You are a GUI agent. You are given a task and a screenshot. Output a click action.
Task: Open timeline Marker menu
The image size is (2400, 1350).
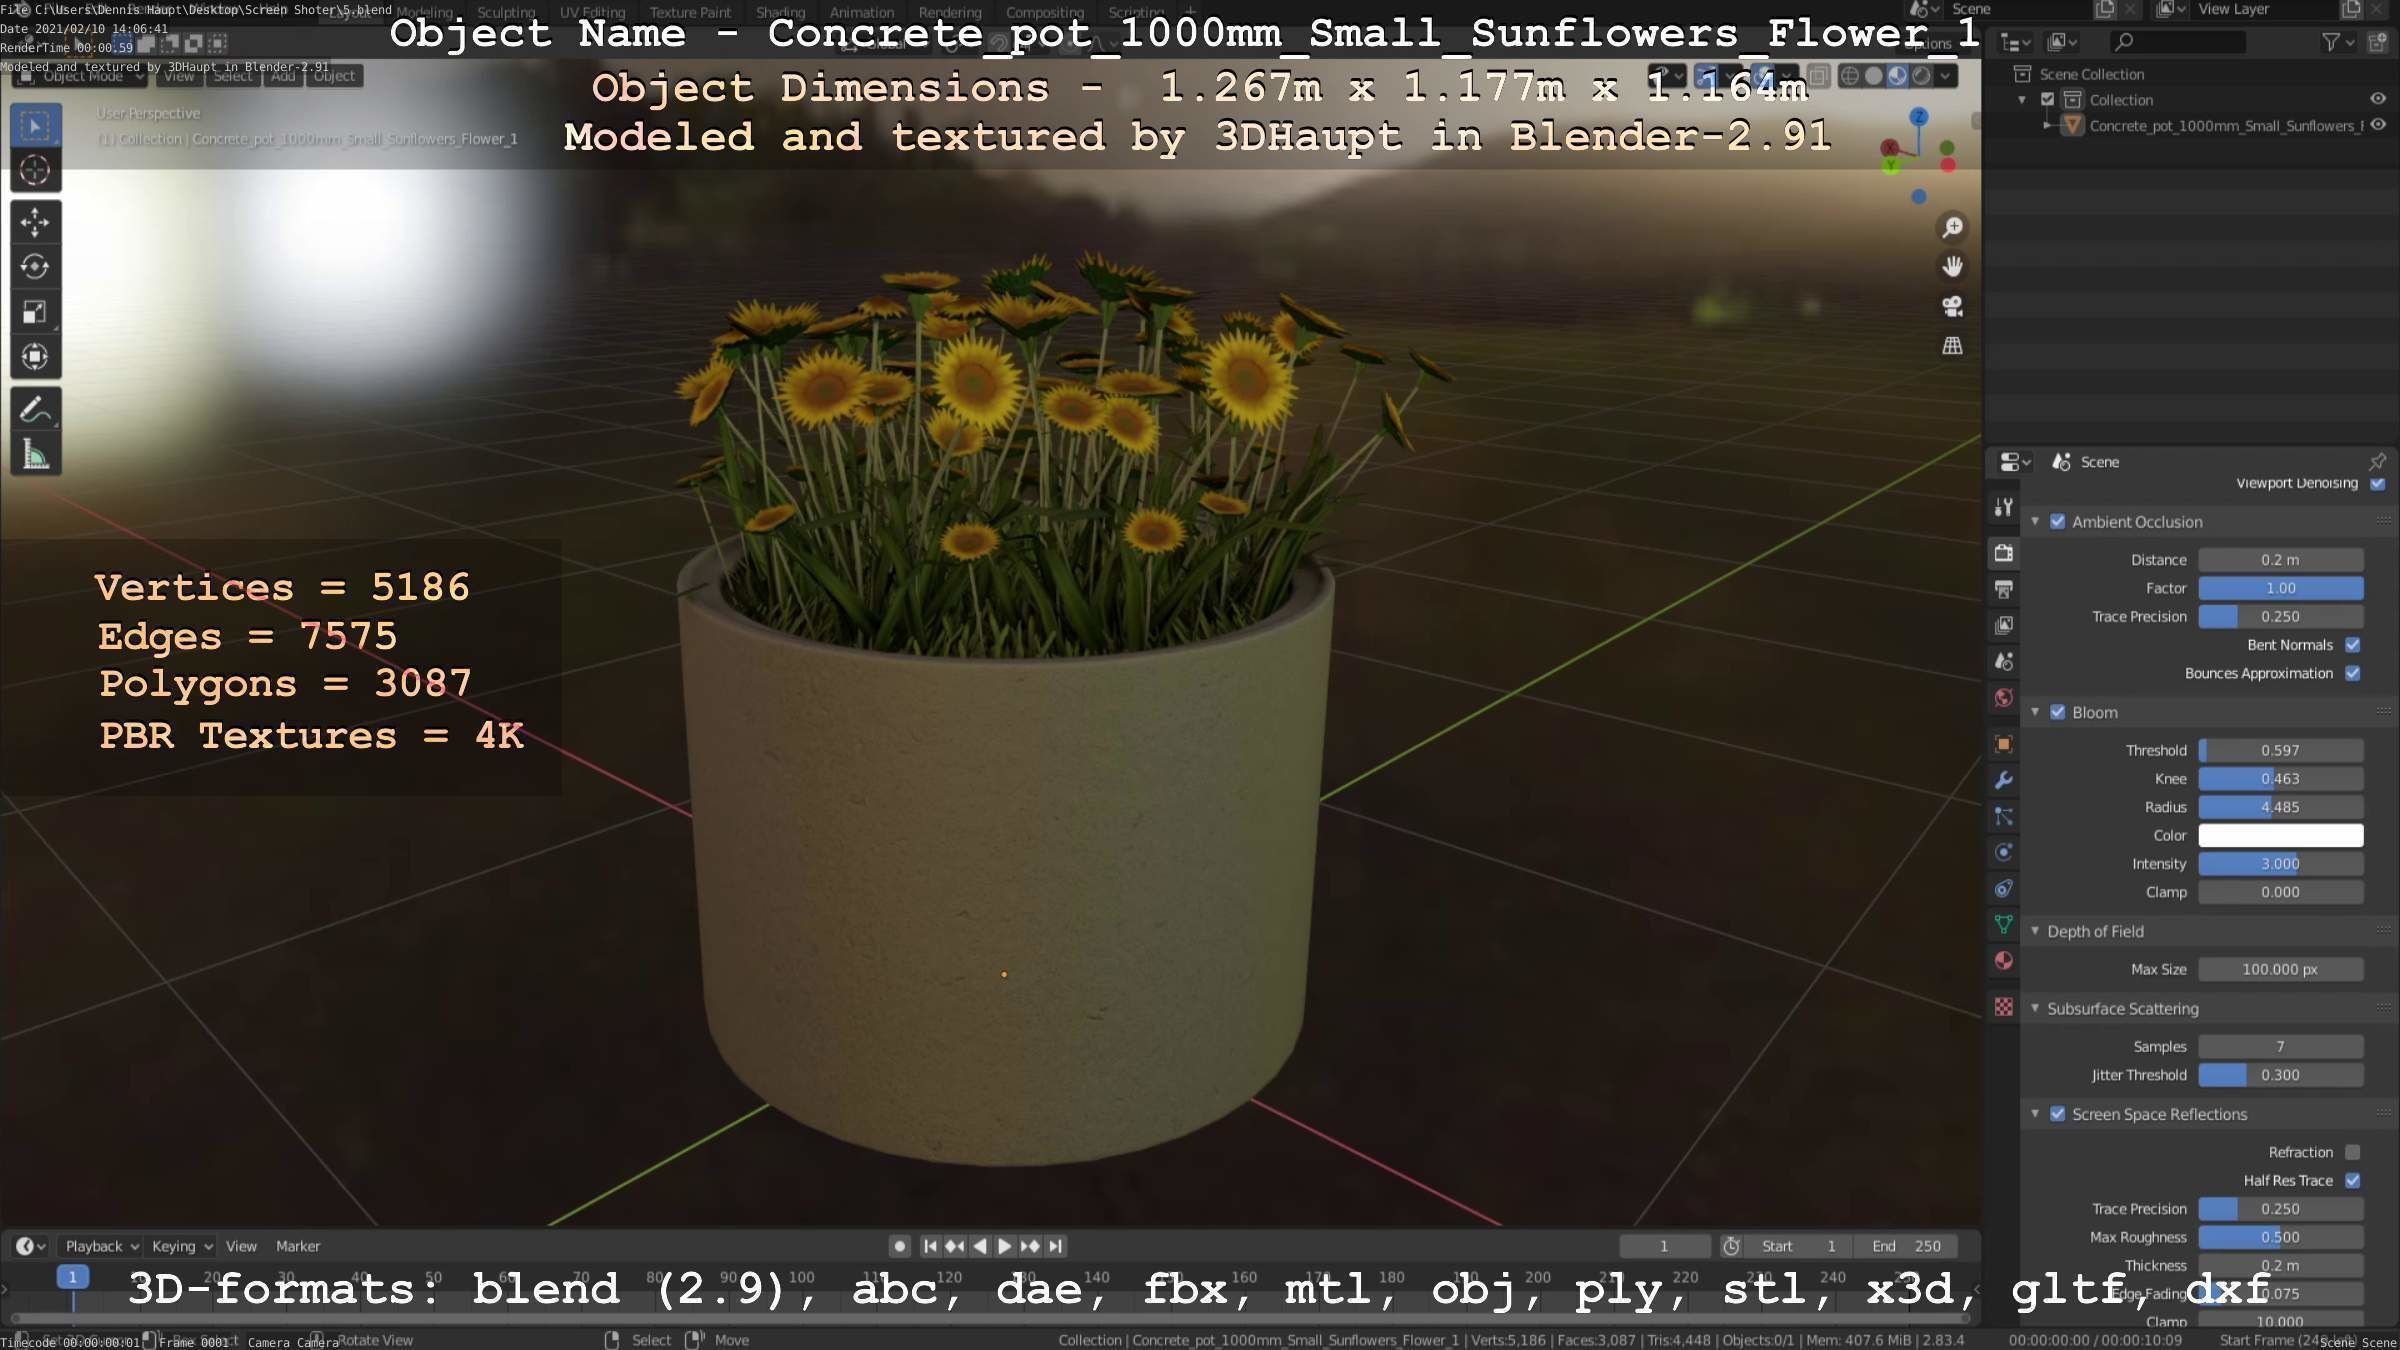click(298, 1246)
